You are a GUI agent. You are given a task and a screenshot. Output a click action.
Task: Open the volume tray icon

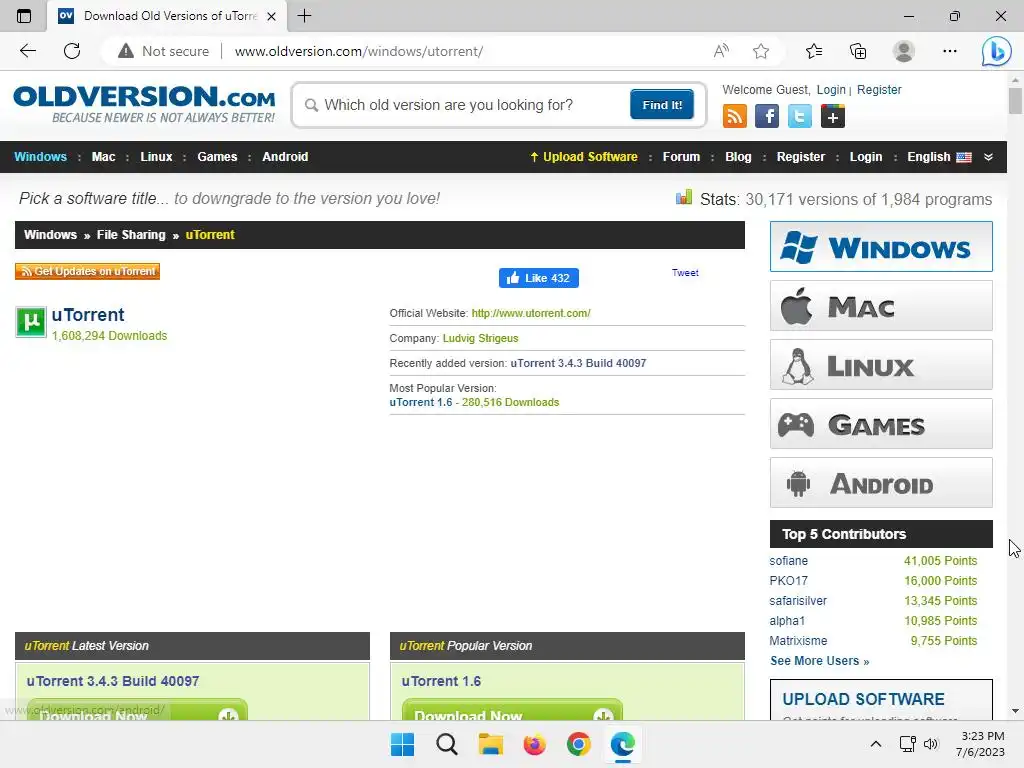931,744
